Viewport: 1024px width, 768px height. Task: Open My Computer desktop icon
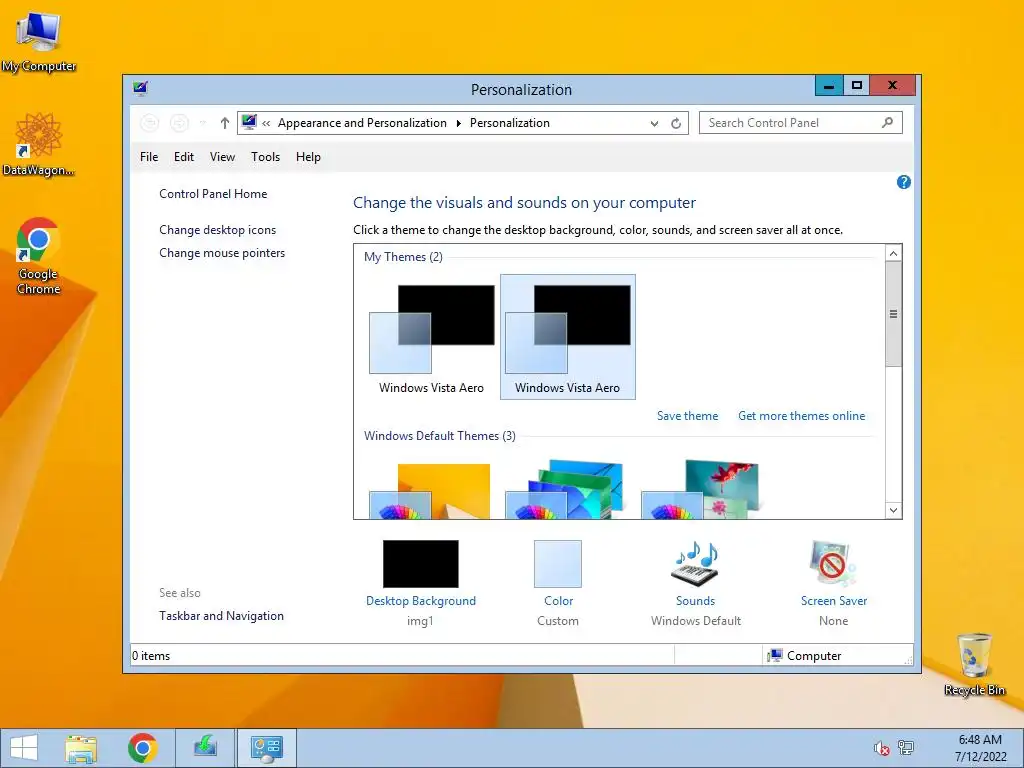(39, 40)
